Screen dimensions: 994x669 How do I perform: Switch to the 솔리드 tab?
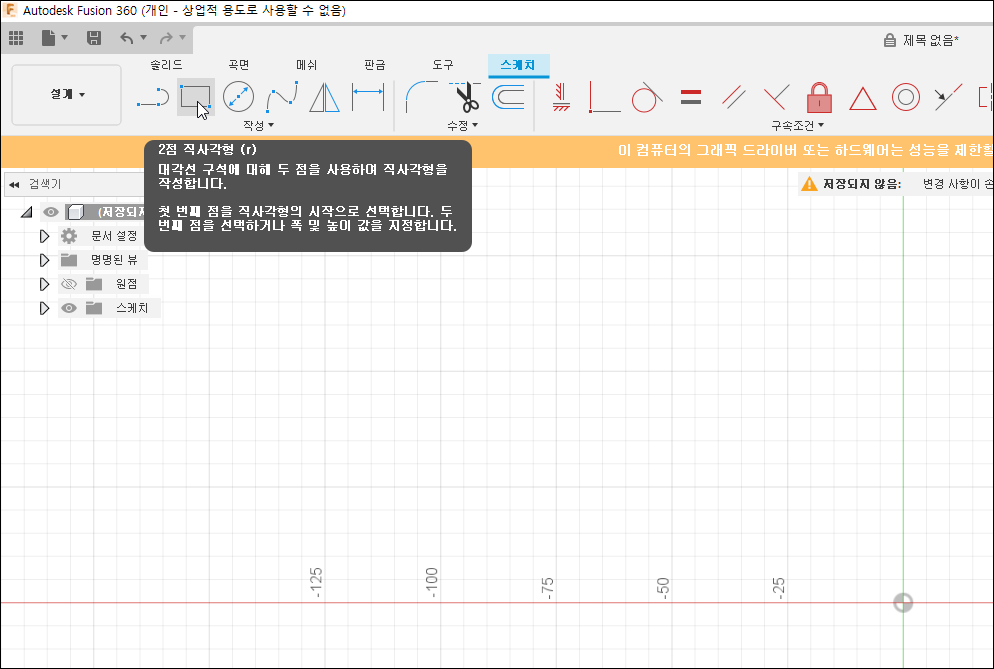[166, 65]
